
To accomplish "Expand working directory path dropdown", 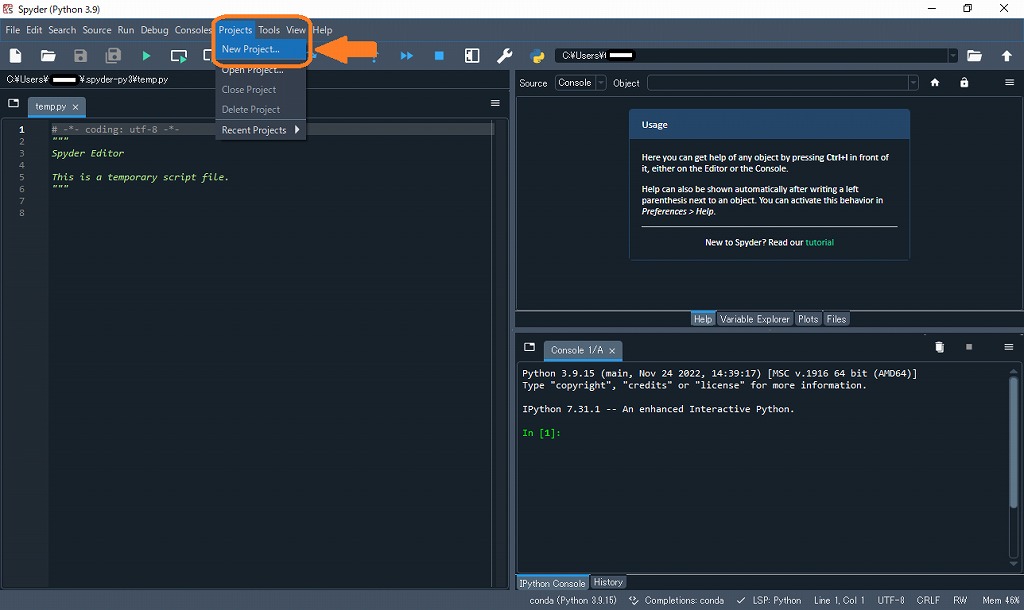I will 953,56.
